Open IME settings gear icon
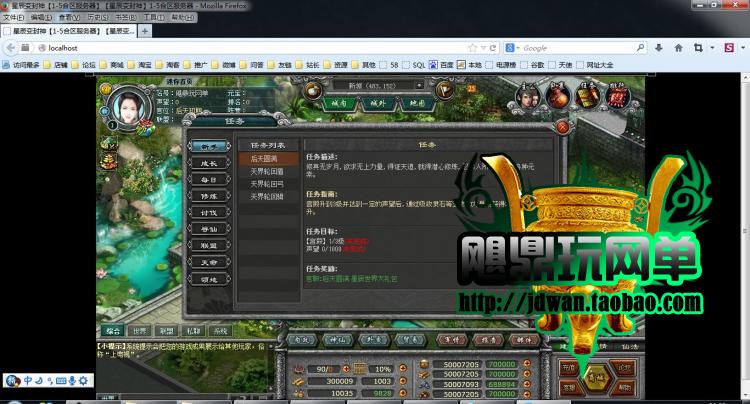 83,381
